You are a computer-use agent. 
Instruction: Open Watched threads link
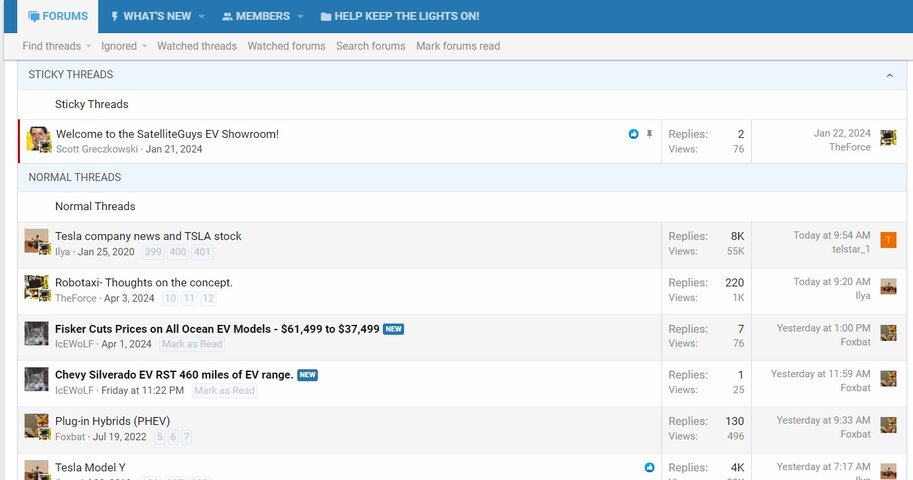[197, 46]
